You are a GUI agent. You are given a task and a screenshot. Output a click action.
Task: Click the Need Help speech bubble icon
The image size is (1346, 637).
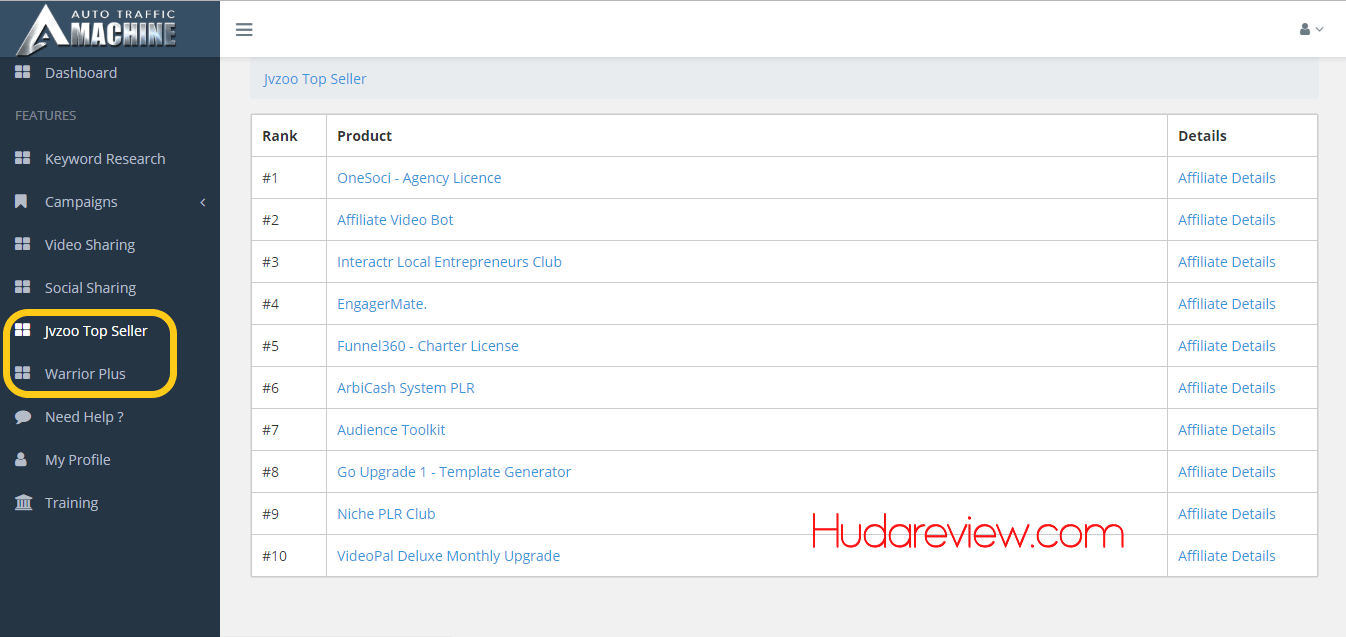(22, 417)
